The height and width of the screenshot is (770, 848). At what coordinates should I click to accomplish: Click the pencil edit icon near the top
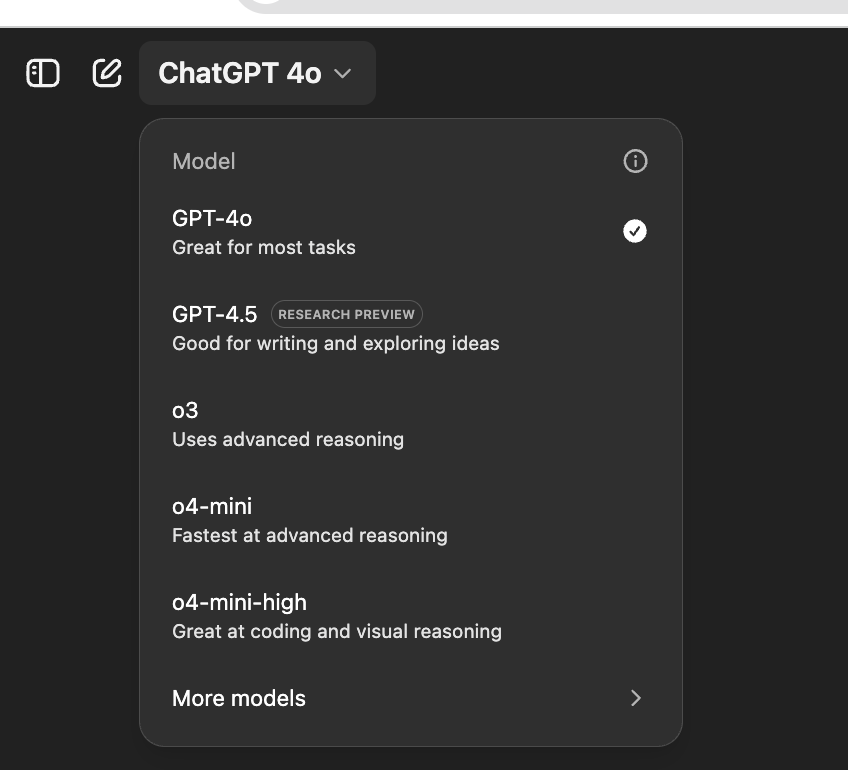coord(107,73)
